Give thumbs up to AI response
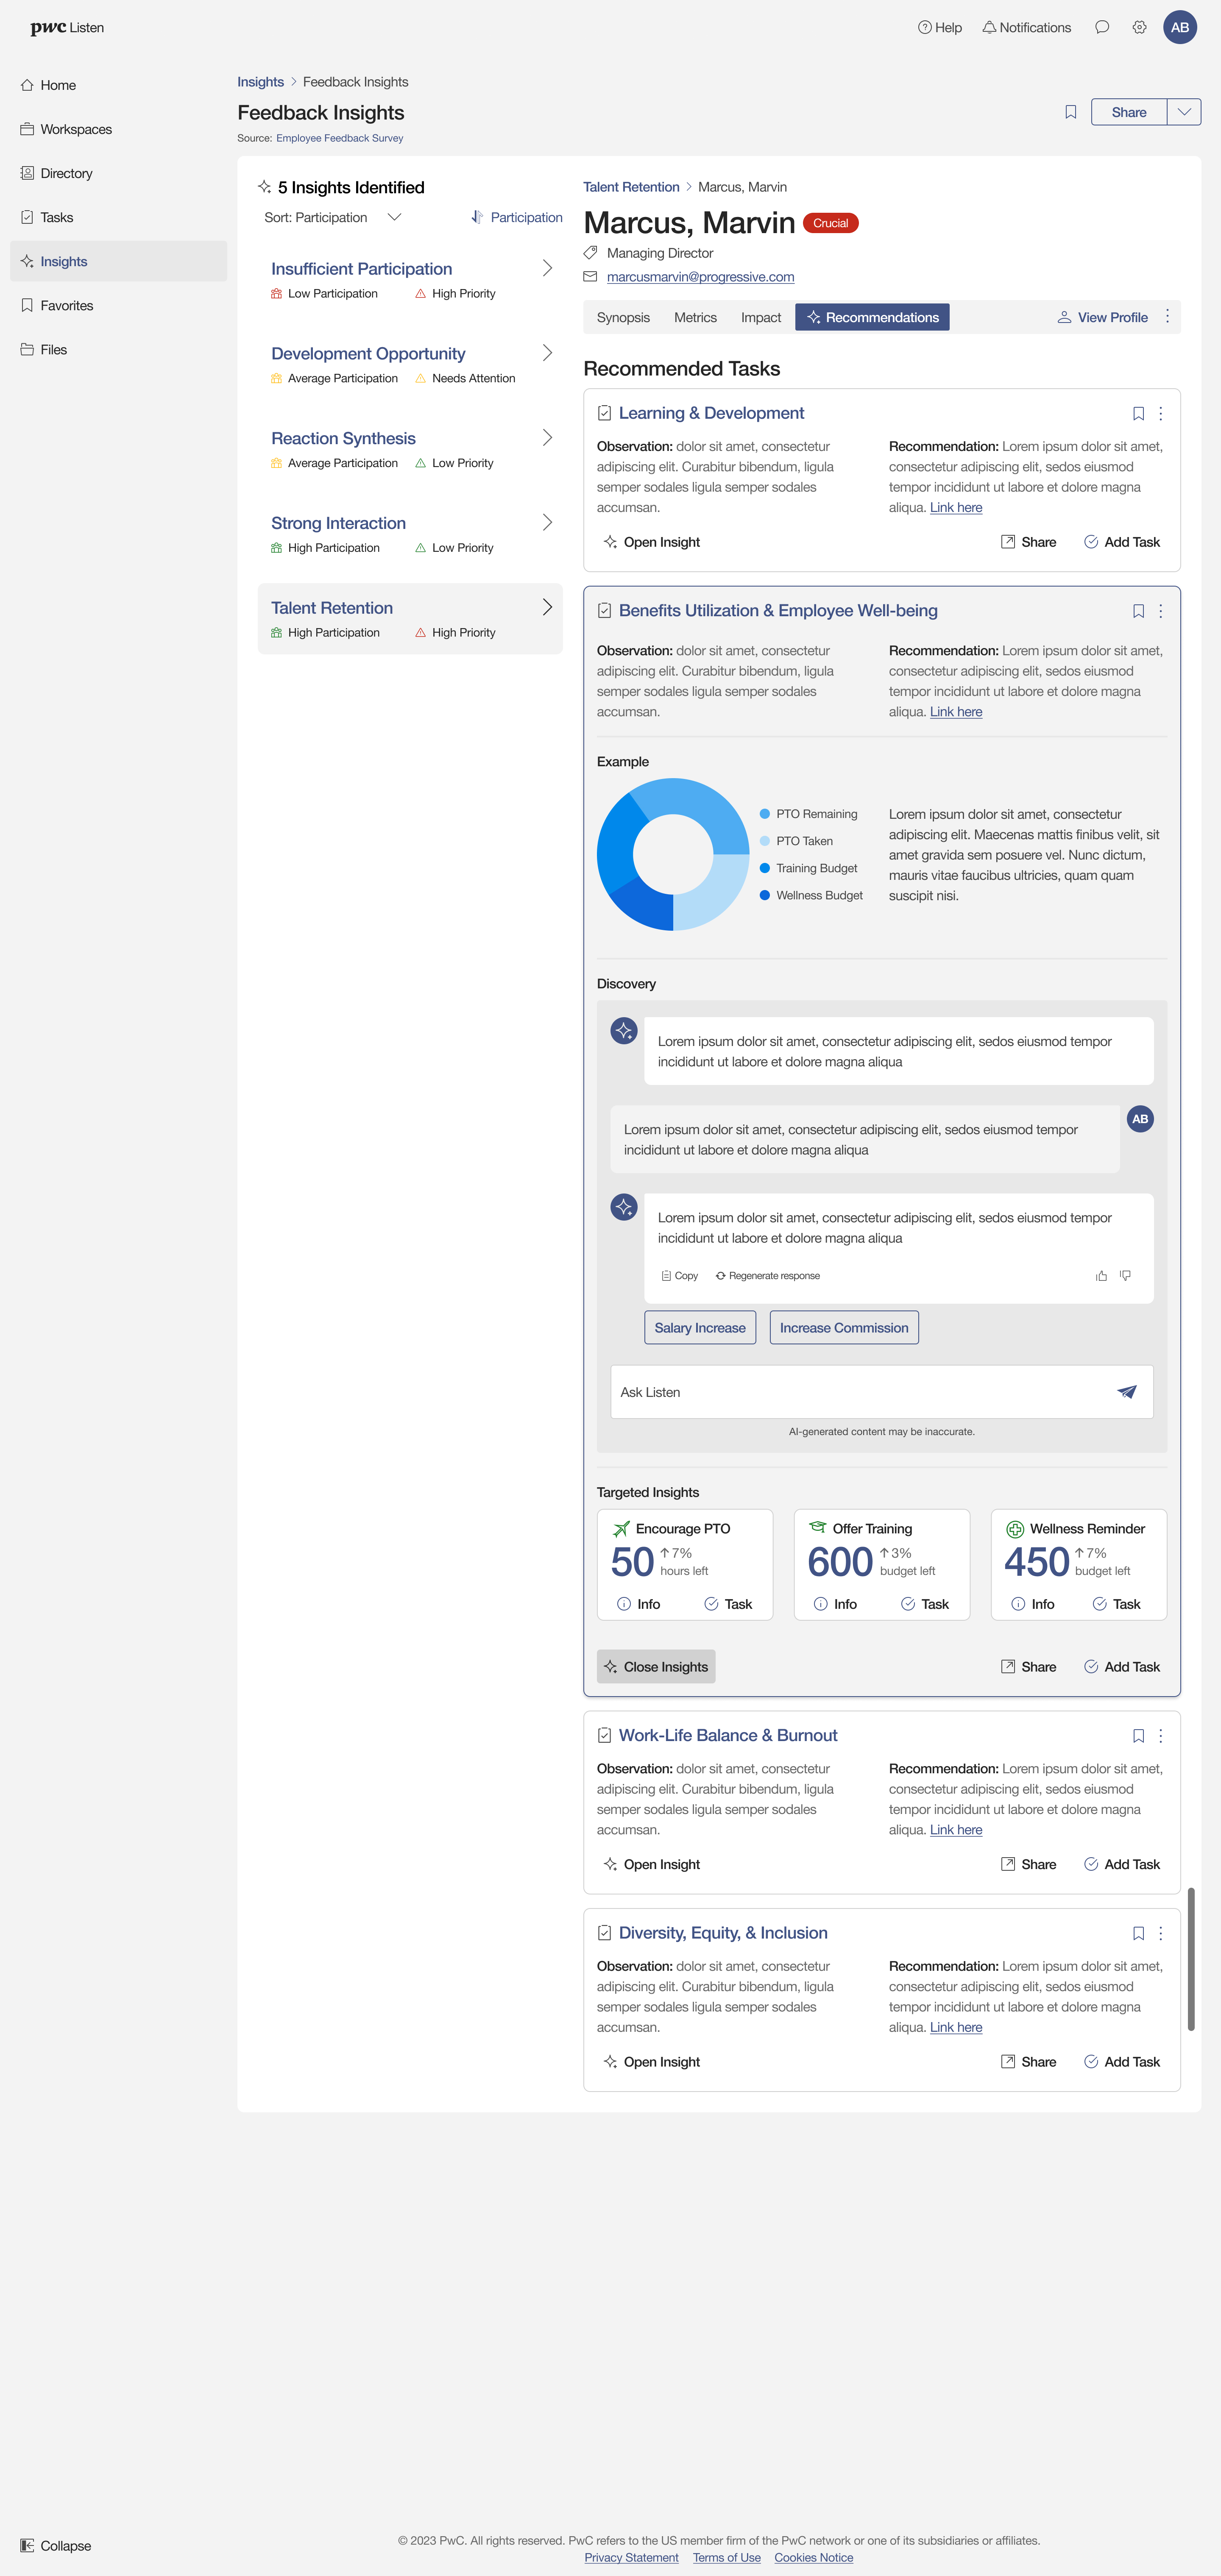Screen dimensions: 1221x2576 click(1101, 1276)
